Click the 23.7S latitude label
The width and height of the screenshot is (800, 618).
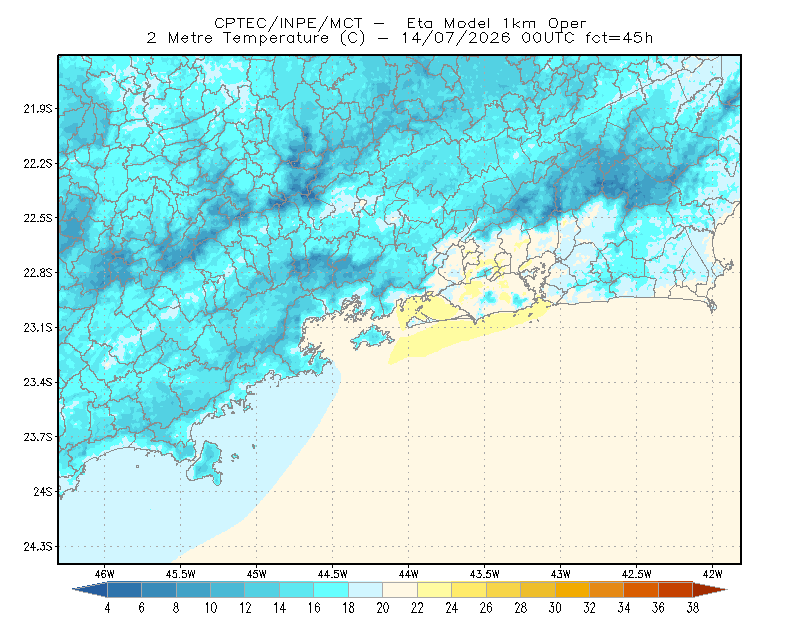tap(38, 437)
